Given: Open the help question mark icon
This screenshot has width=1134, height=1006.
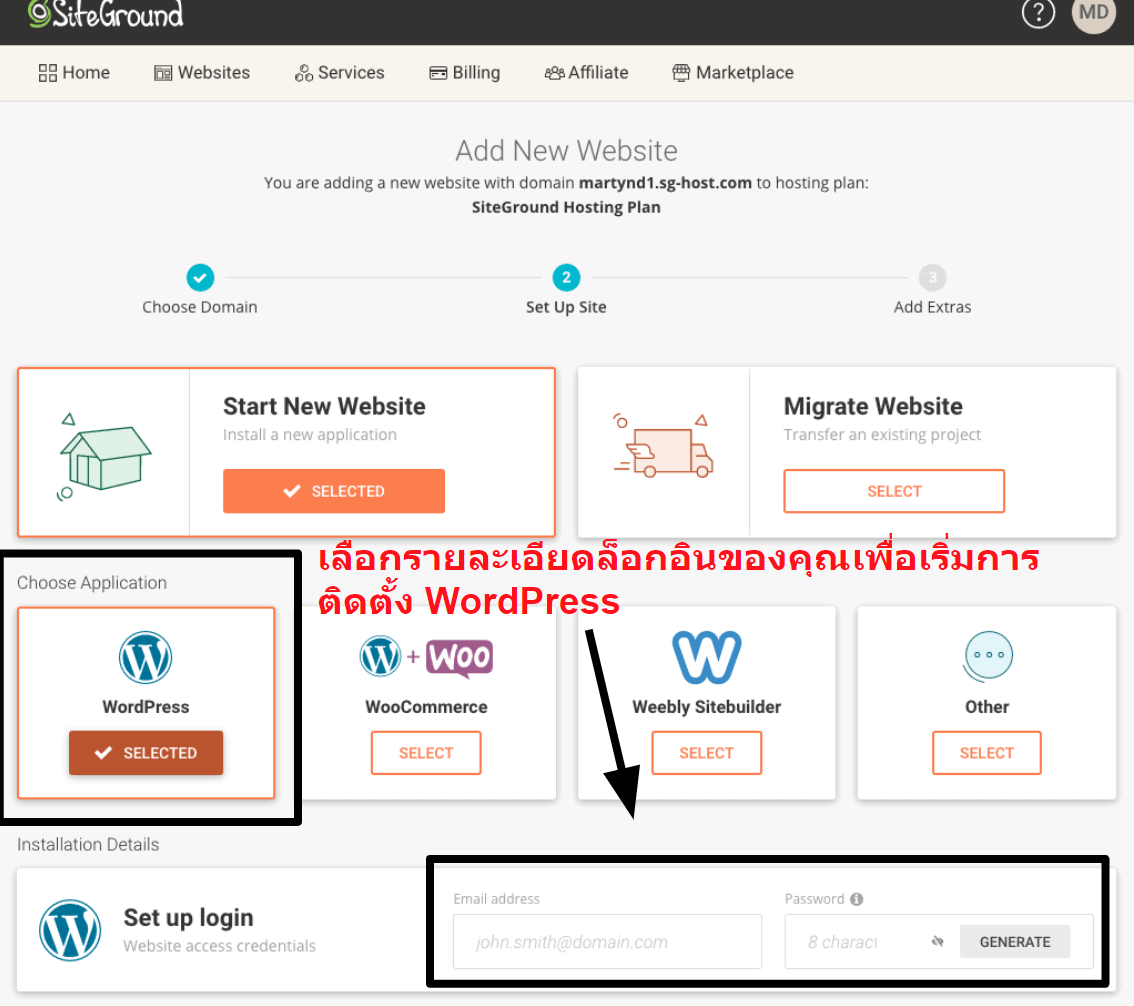Looking at the screenshot, I should tap(1038, 13).
